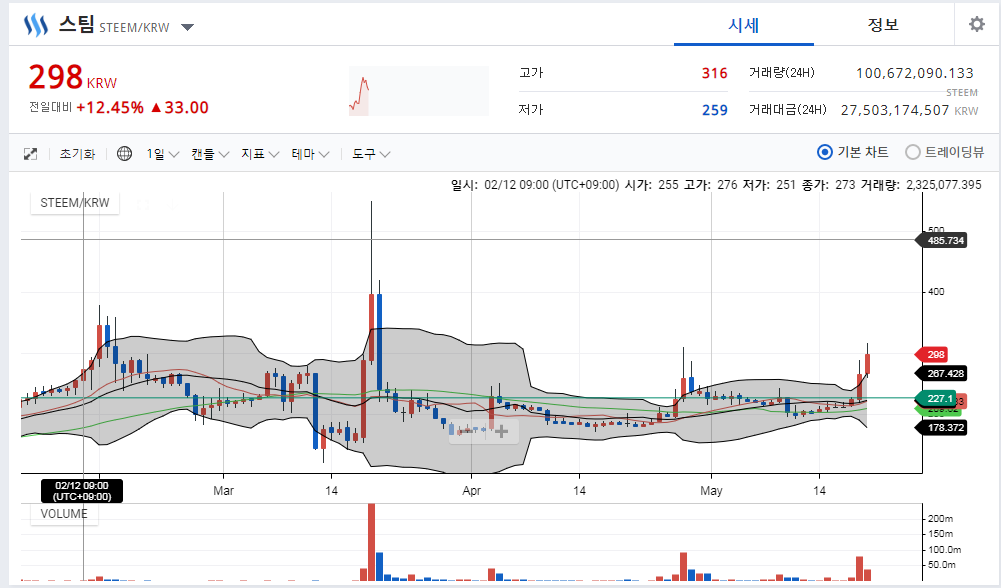Expand the STEEM/KRW market selector arrow
The width and height of the screenshot is (1001, 588).
[x=188, y=27]
